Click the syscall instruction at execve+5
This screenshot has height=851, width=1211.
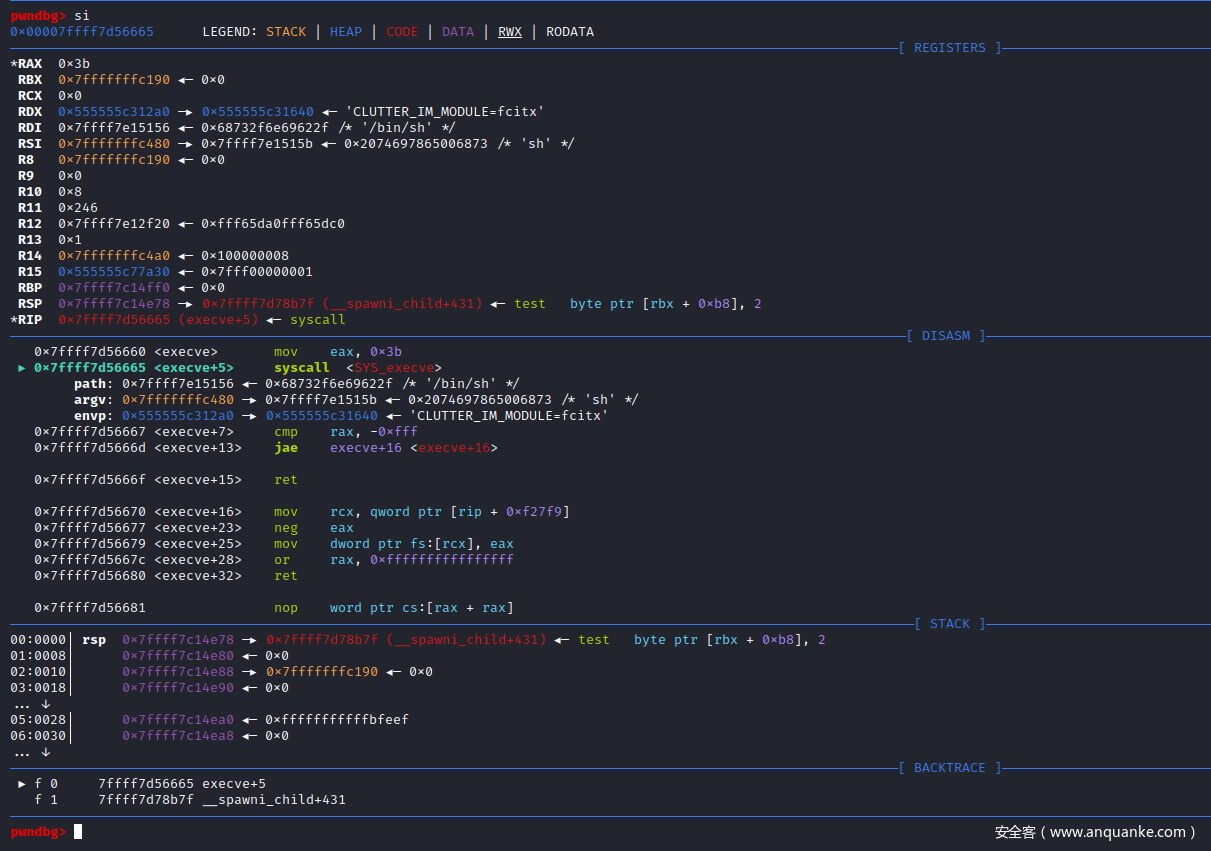pos(301,368)
